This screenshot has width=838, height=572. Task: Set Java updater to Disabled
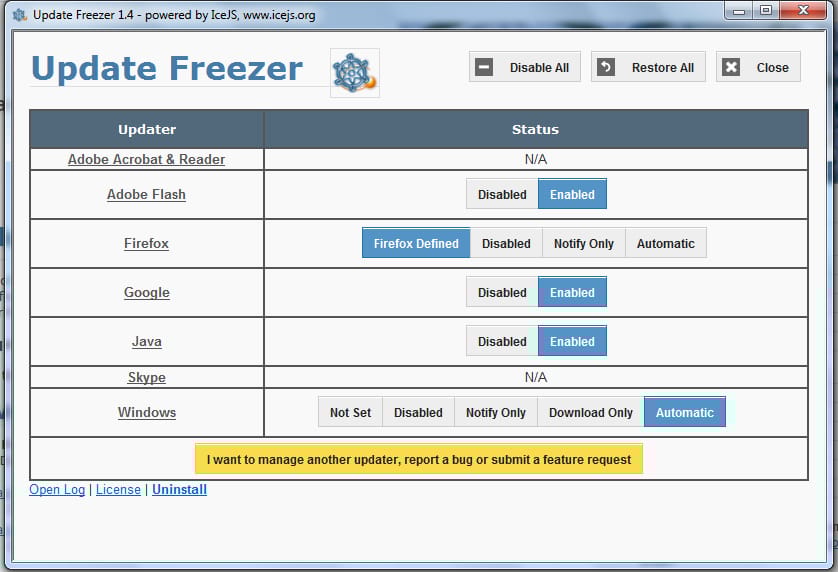tap(502, 342)
